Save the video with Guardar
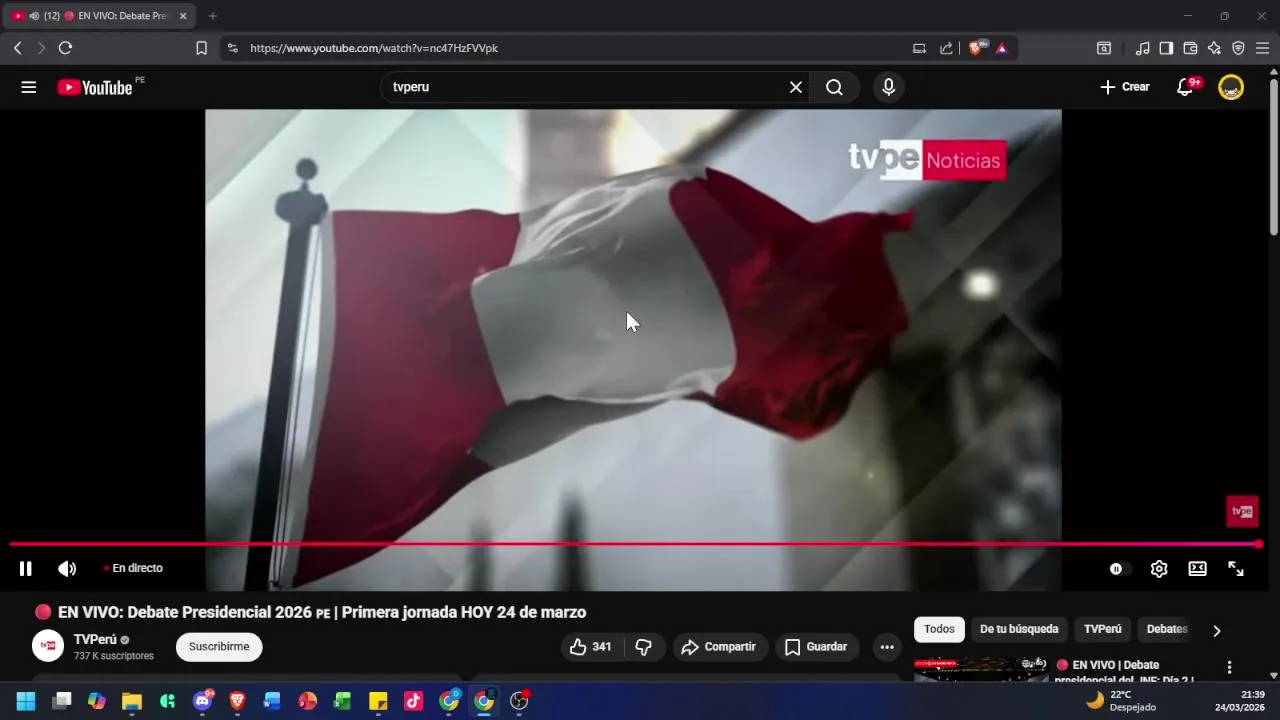Screen dimensions: 1280x720 click(x=816, y=647)
